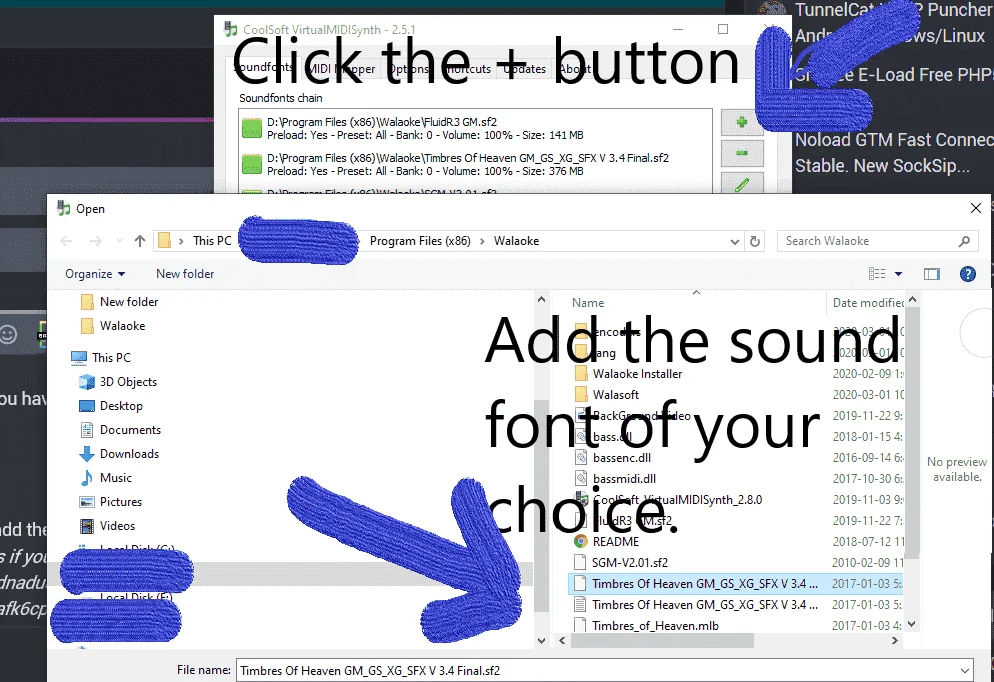Click the blue help icon
Screen dimensions: 994x682
tap(967, 274)
